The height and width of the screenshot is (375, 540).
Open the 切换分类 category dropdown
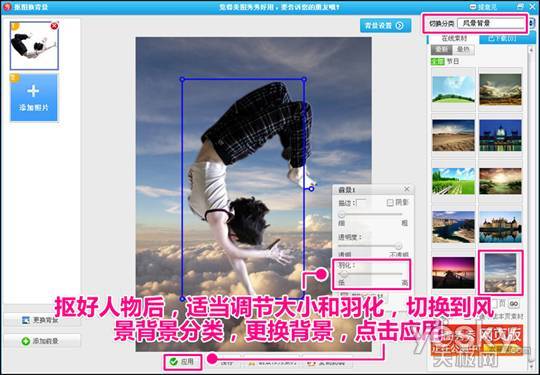click(491, 23)
